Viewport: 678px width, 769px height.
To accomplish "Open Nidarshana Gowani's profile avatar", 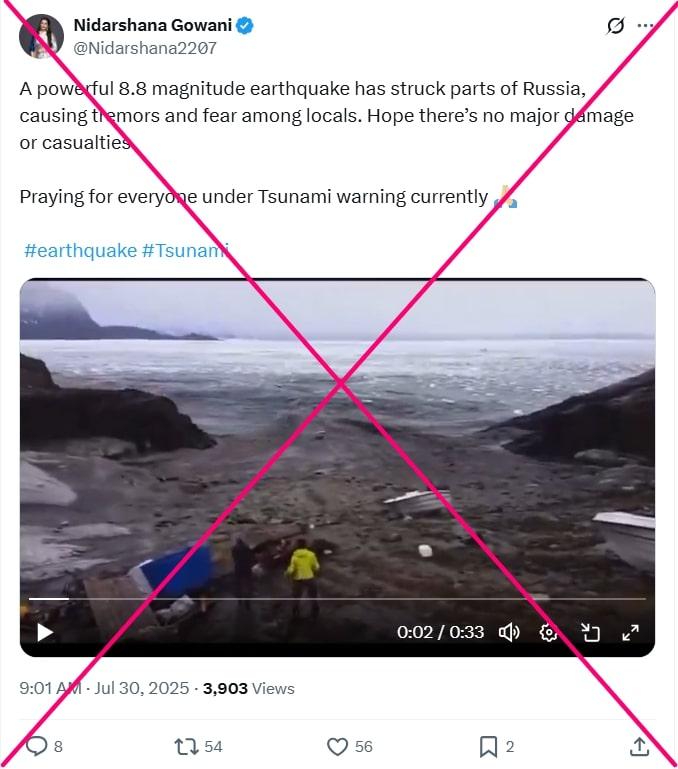I will point(41,36).
